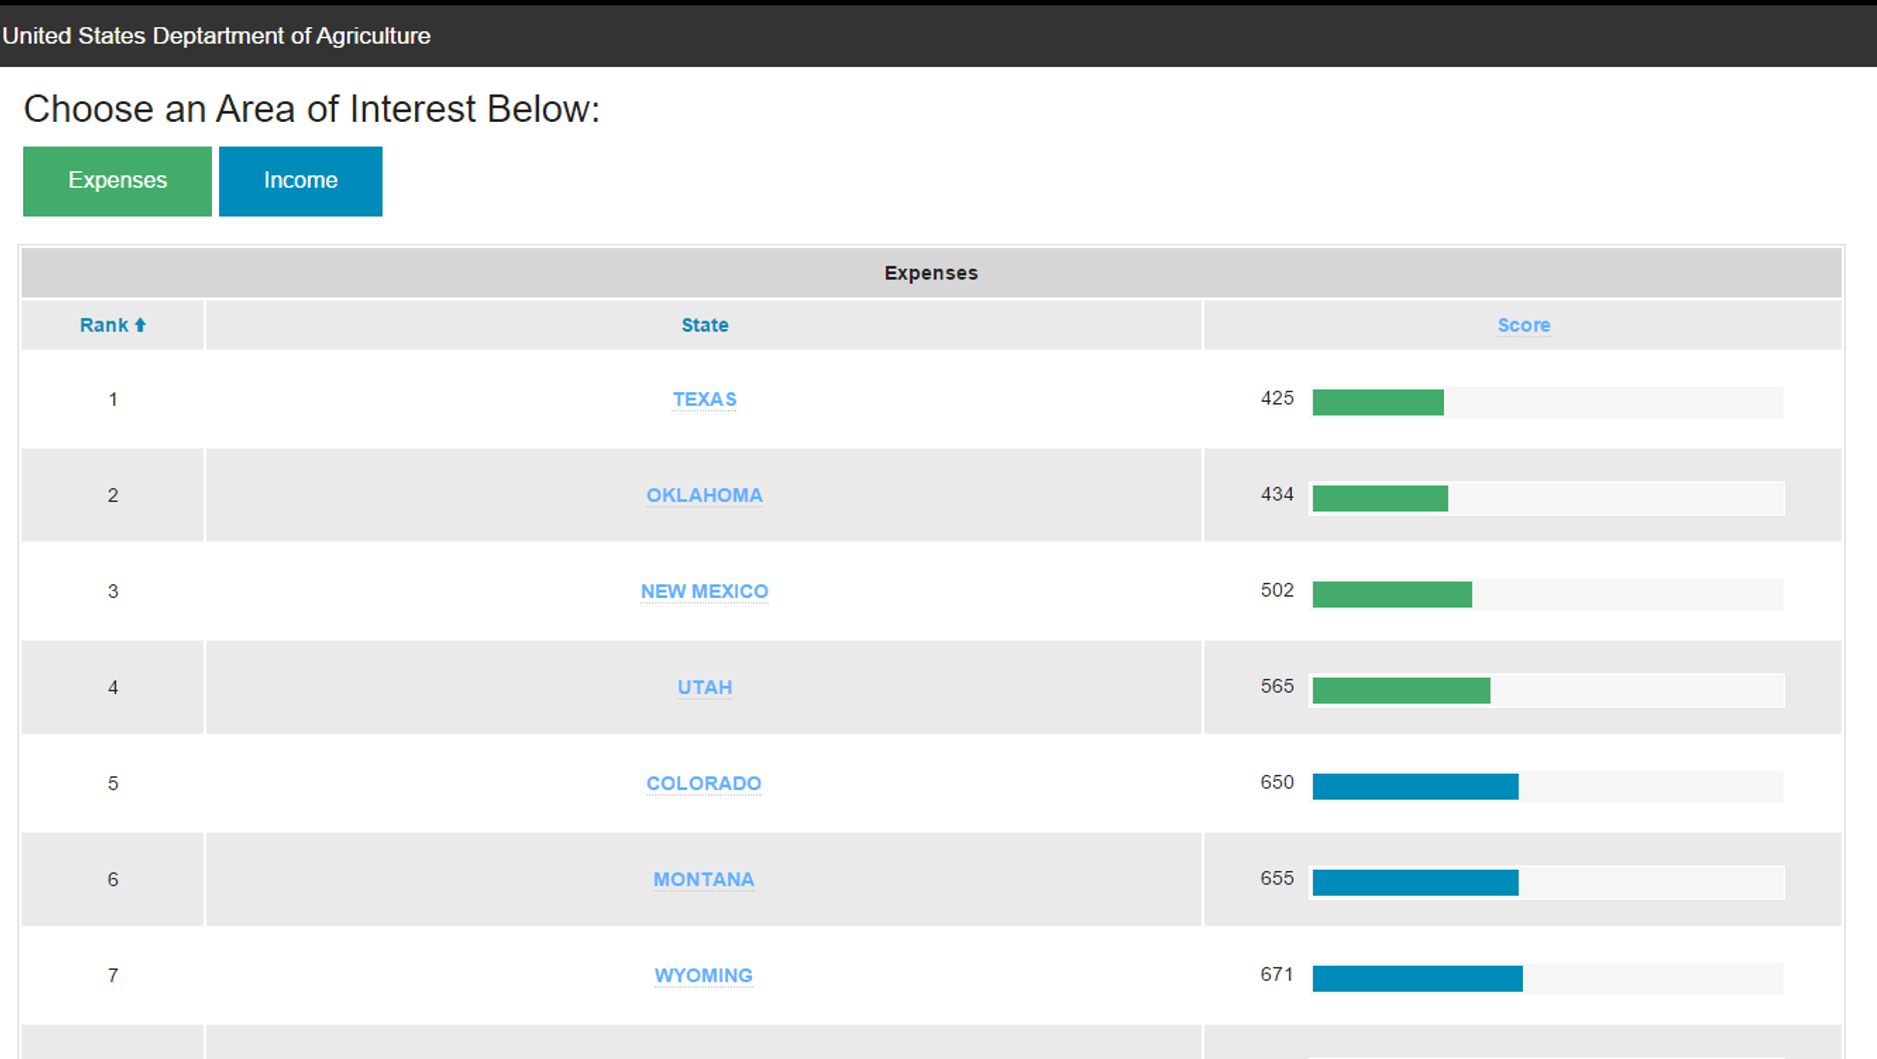Image resolution: width=1877 pixels, height=1059 pixels.
Task: Click rank number 6 cell
Action: [x=113, y=879]
